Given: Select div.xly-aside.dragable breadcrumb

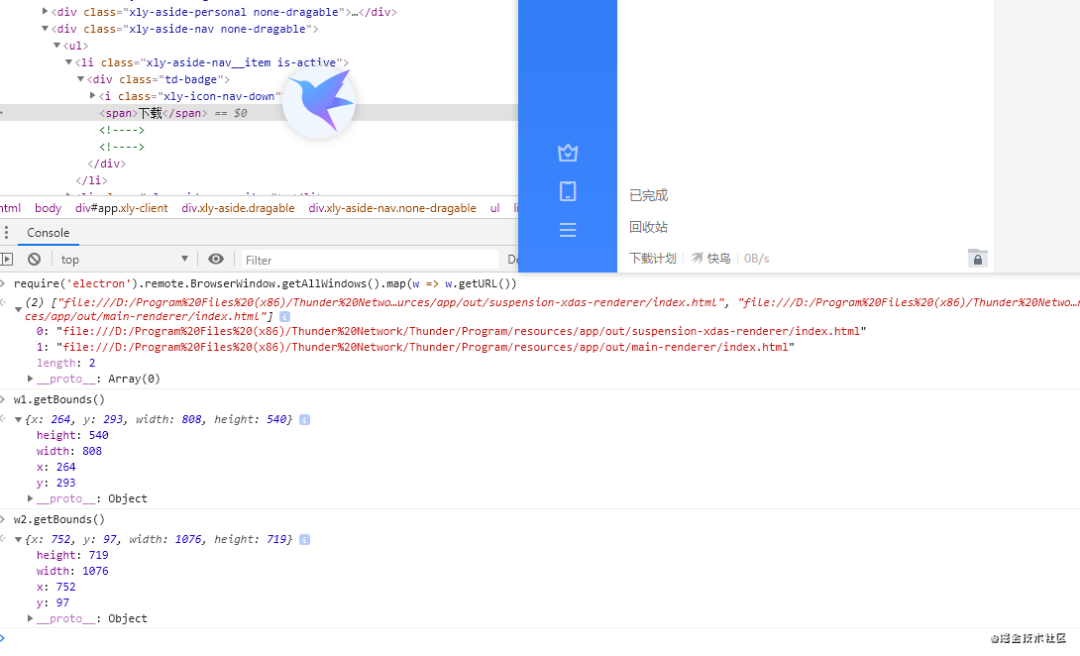Looking at the screenshot, I should [x=238, y=207].
